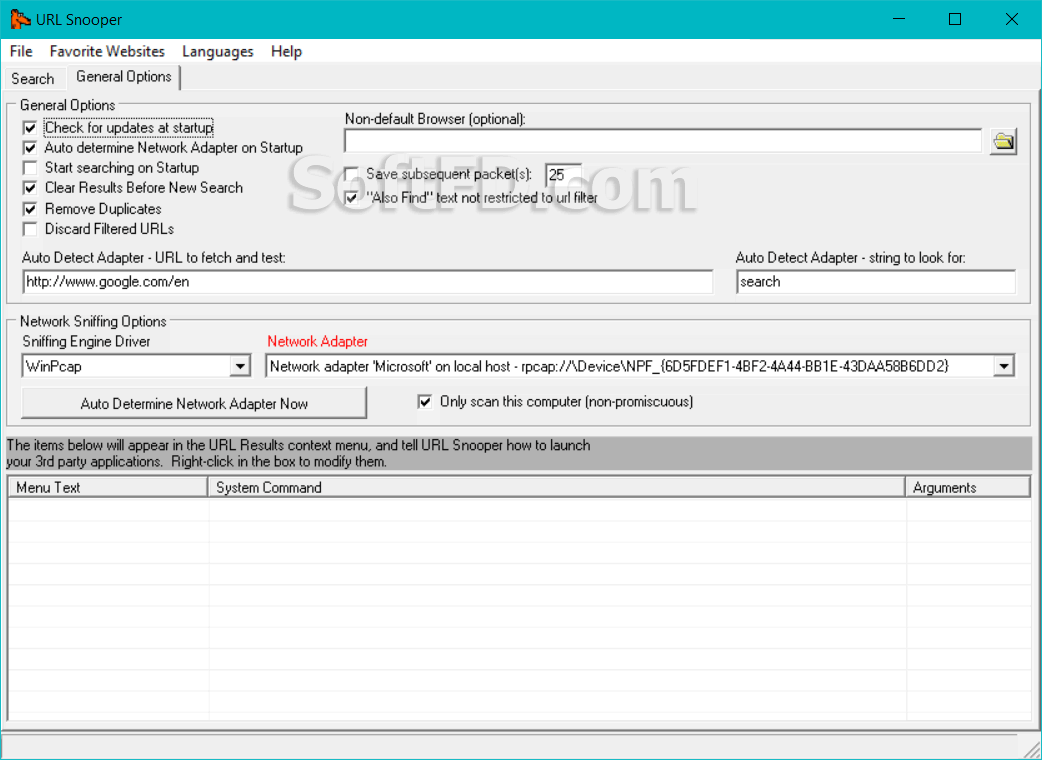Screen dimensions: 1042x760
Task: Open the Network Adapter dropdown arrow
Action: [1003, 366]
